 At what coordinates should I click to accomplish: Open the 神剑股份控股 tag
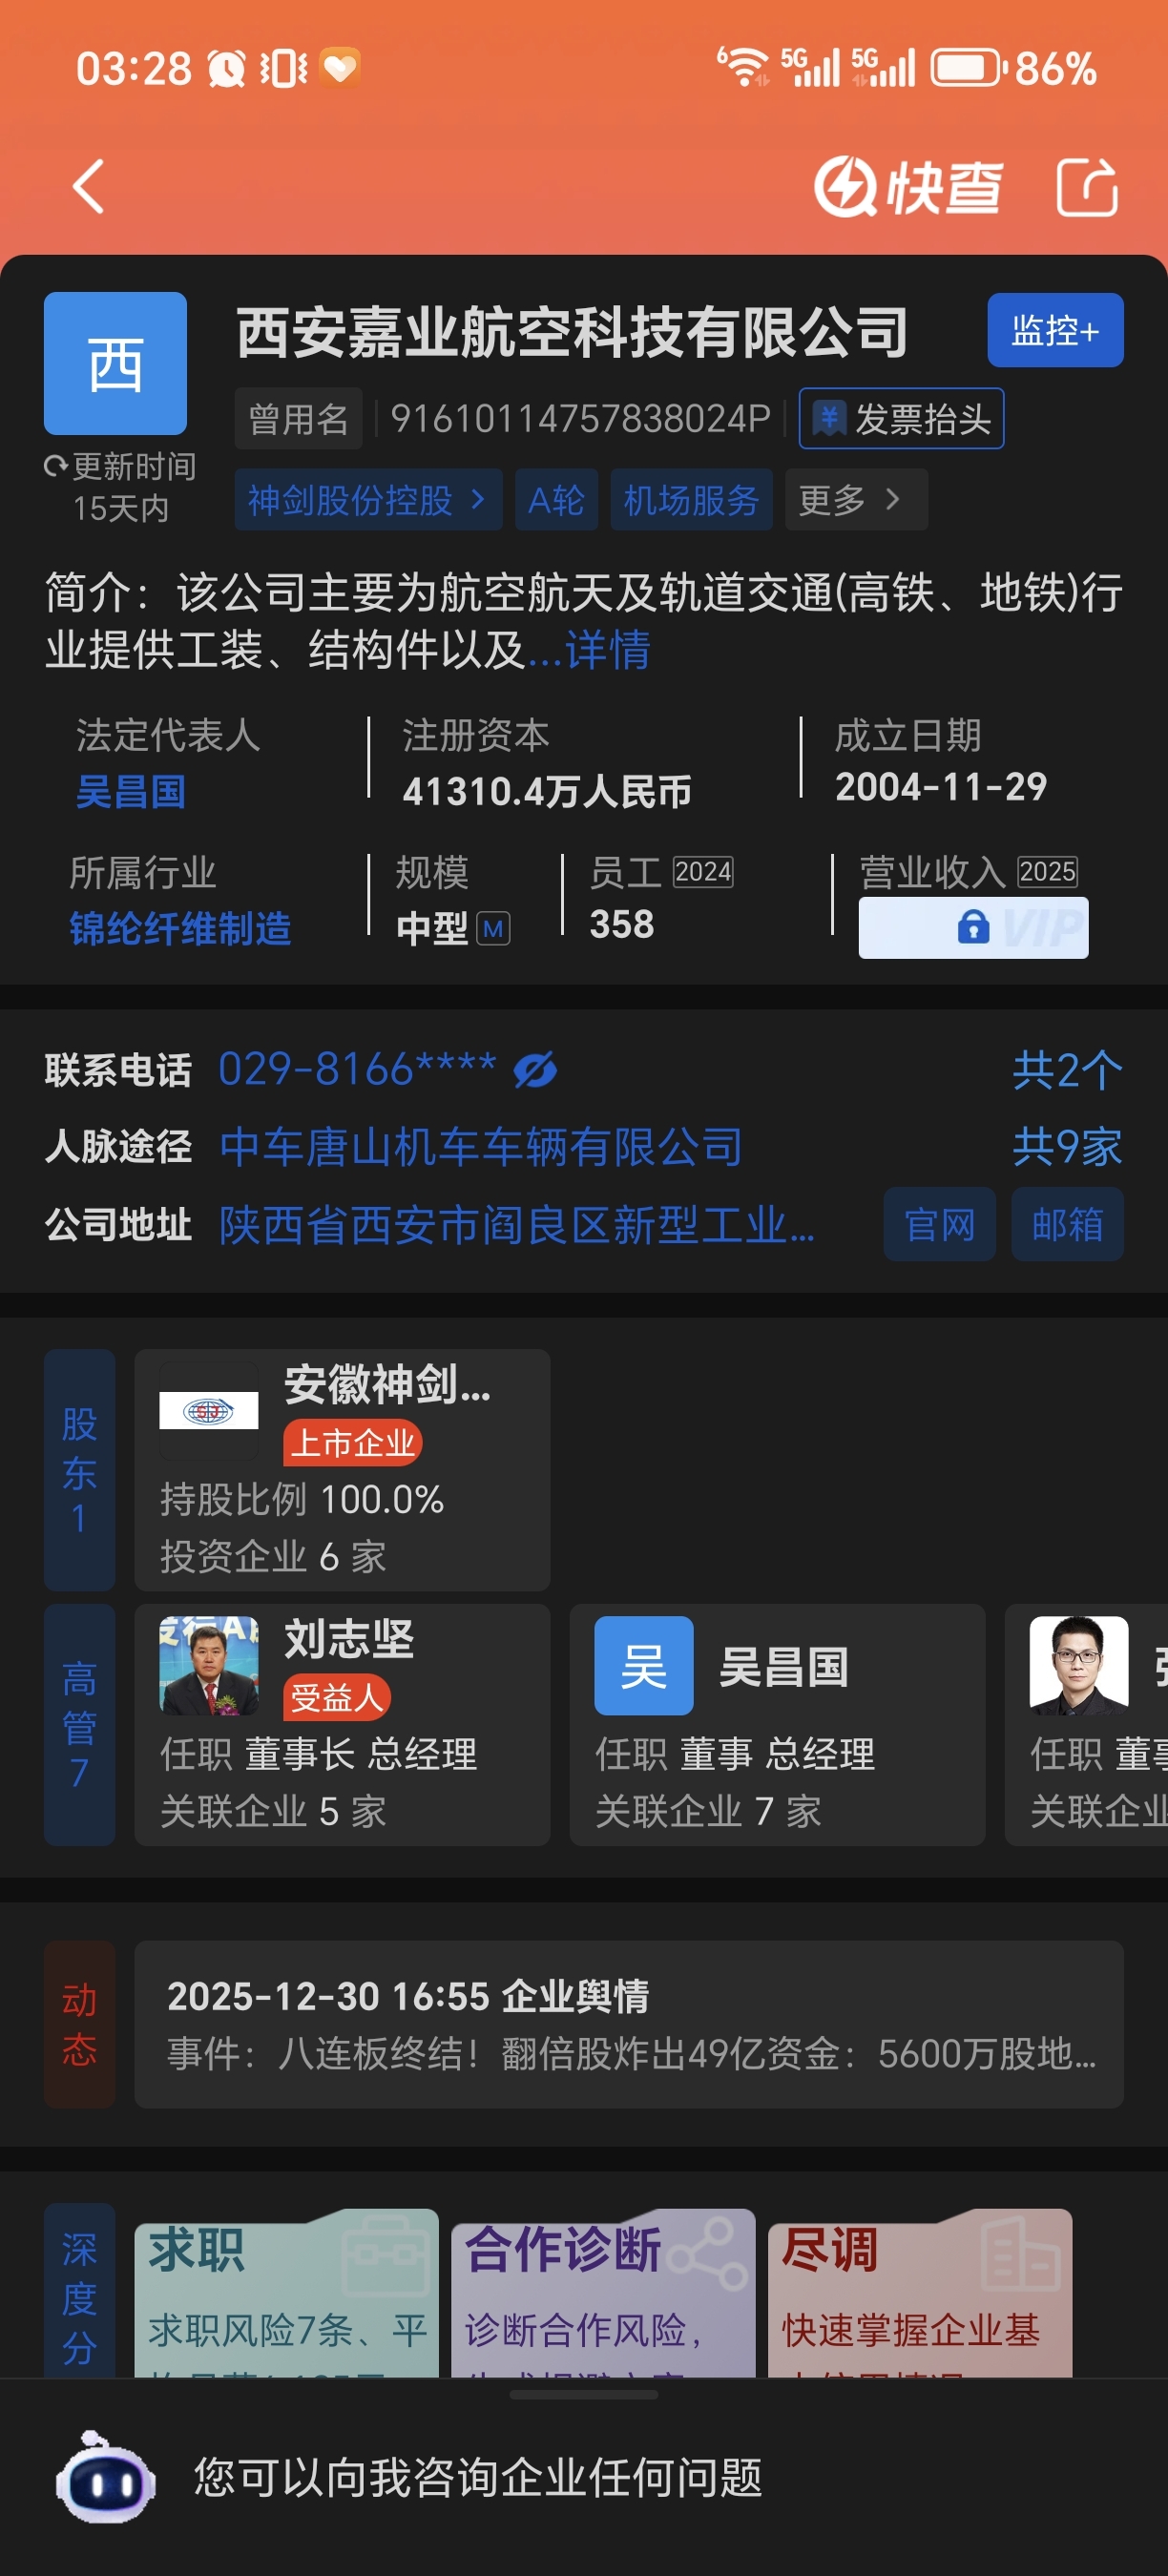click(x=368, y=499)
